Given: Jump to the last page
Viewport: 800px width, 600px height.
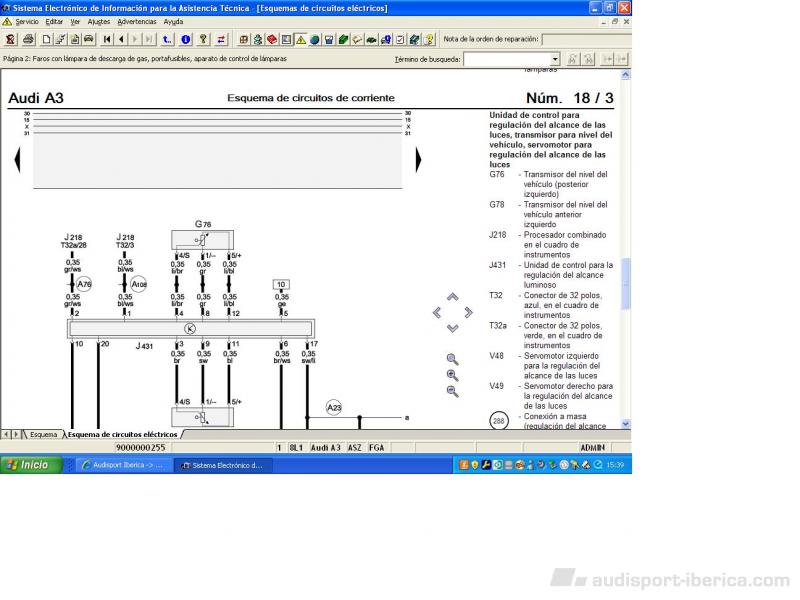Looking at the screenshot, I should point(149,39).
